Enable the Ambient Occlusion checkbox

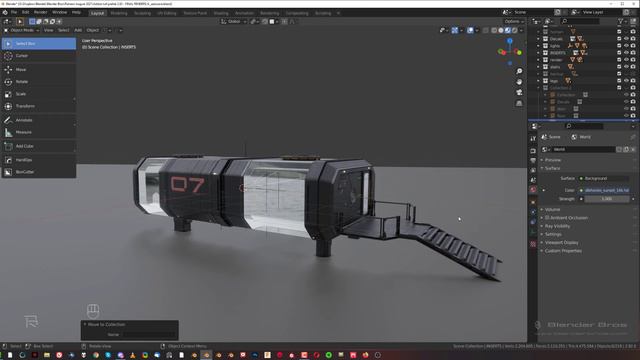click(547, 218)
